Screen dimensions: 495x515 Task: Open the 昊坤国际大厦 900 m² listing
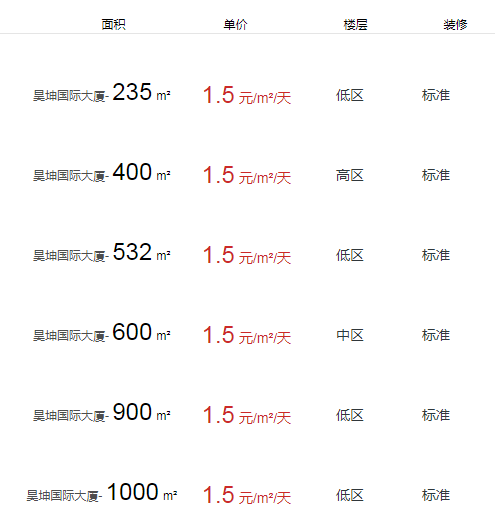coord(102,412)
